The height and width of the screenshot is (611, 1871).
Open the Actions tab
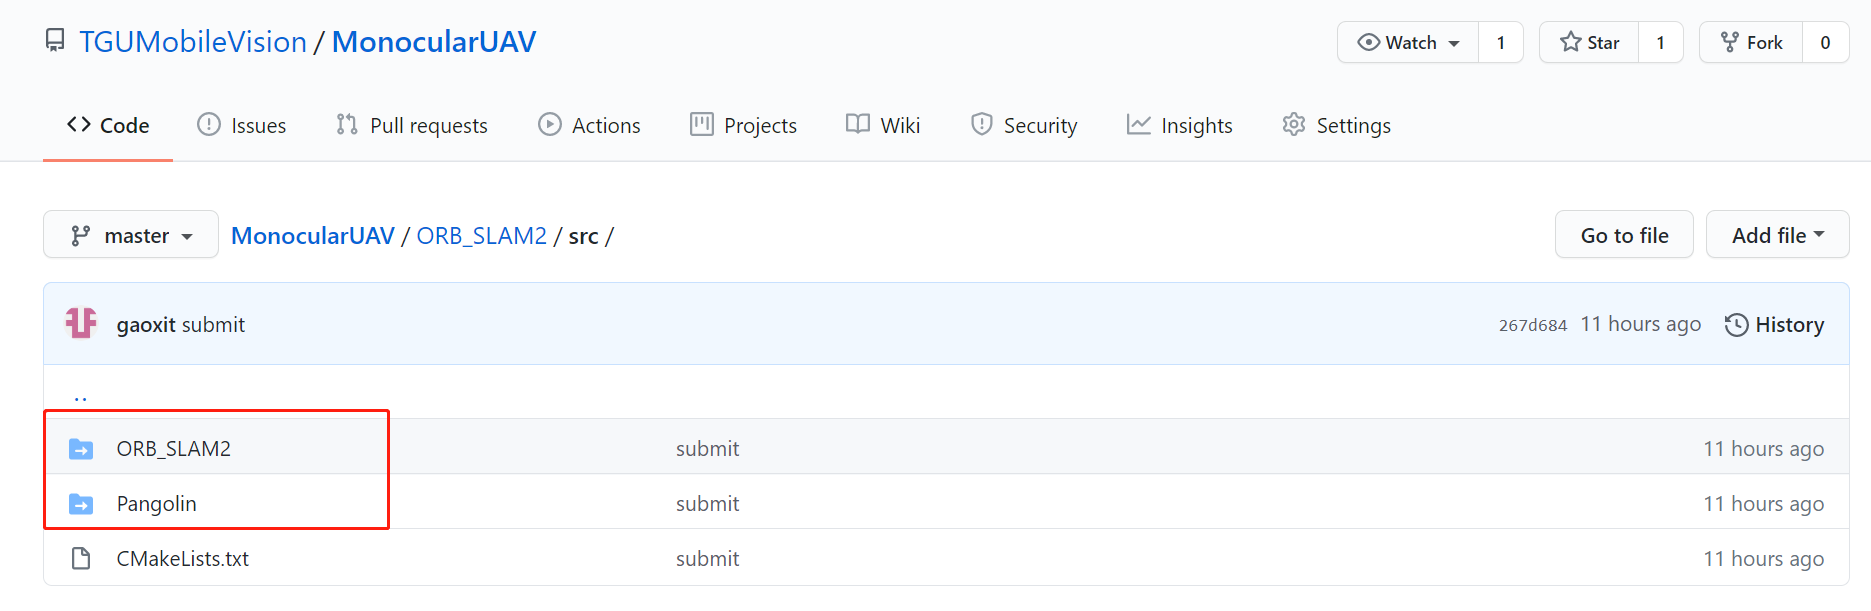point(589,125)
